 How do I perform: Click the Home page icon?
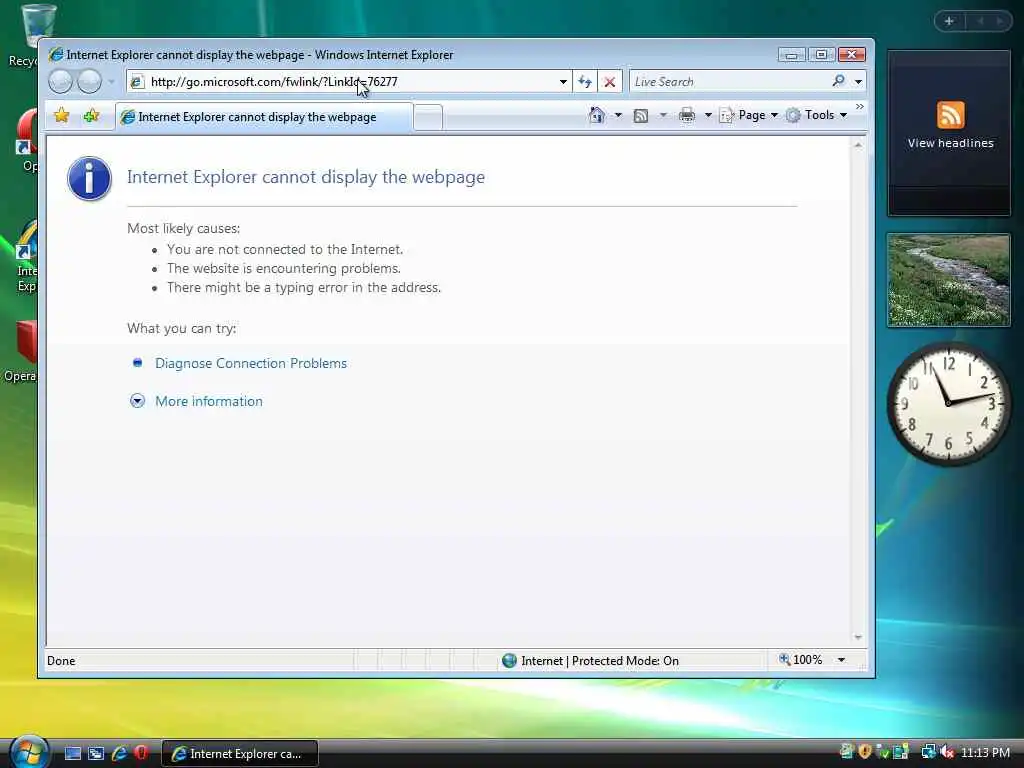pos(596,115)
